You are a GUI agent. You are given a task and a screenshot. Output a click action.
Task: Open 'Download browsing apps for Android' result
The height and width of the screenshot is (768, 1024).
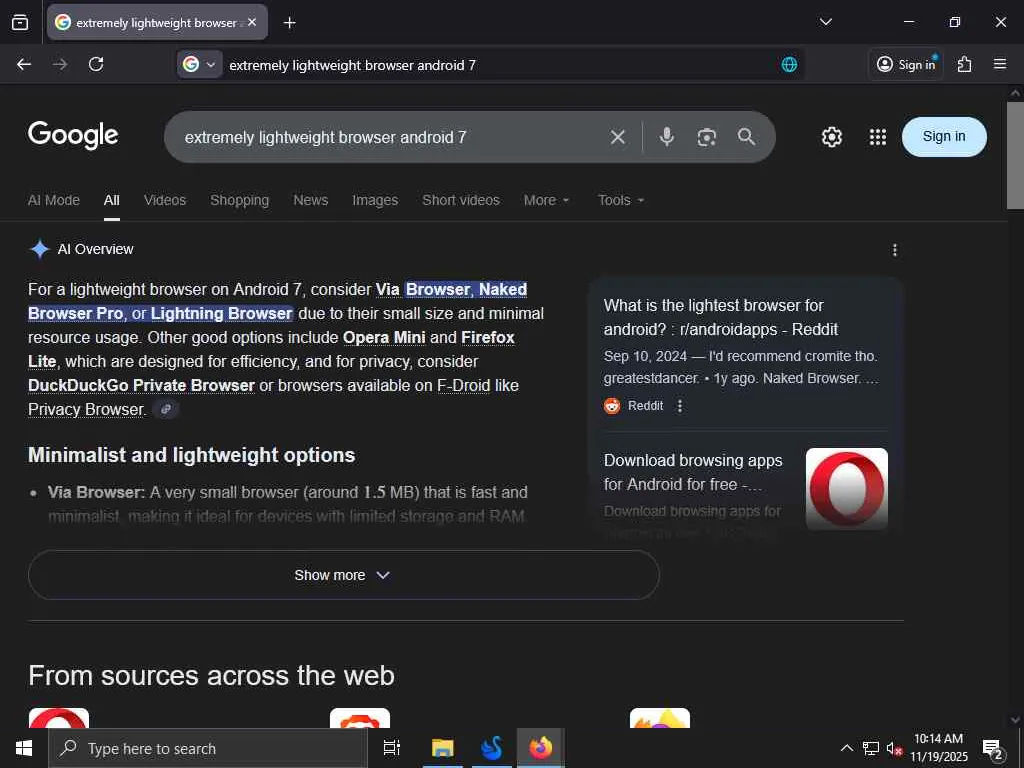[693, 472]
